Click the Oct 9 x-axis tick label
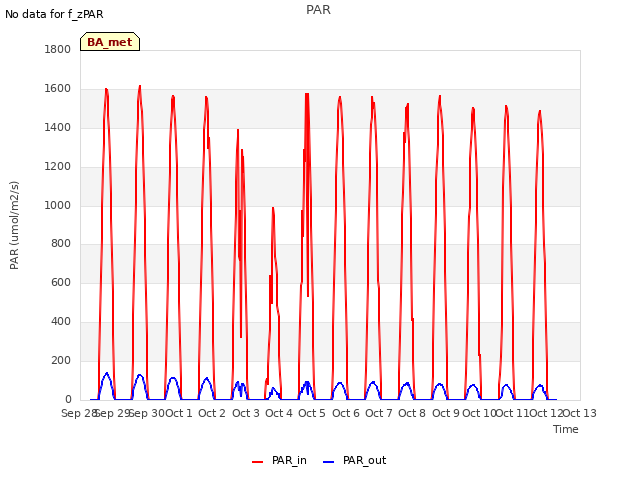 (446, 413)
